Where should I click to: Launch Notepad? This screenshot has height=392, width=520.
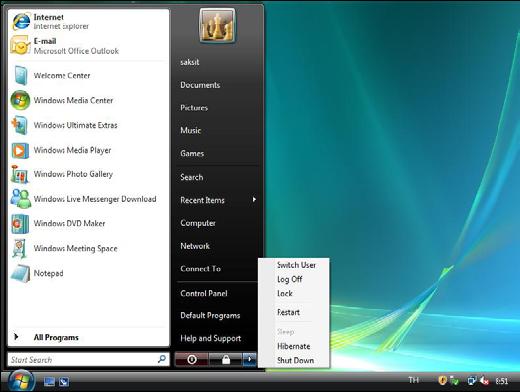click(88, 273)
